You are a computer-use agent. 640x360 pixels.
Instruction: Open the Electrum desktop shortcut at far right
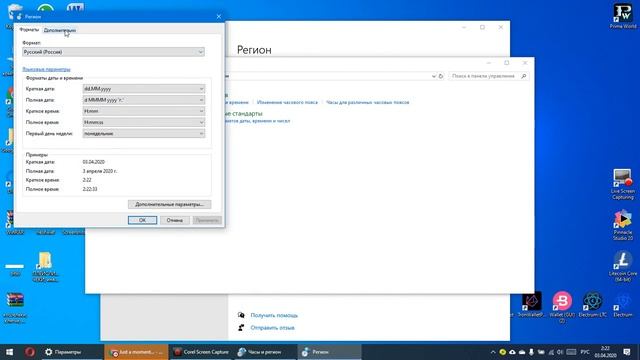[622, 304]
